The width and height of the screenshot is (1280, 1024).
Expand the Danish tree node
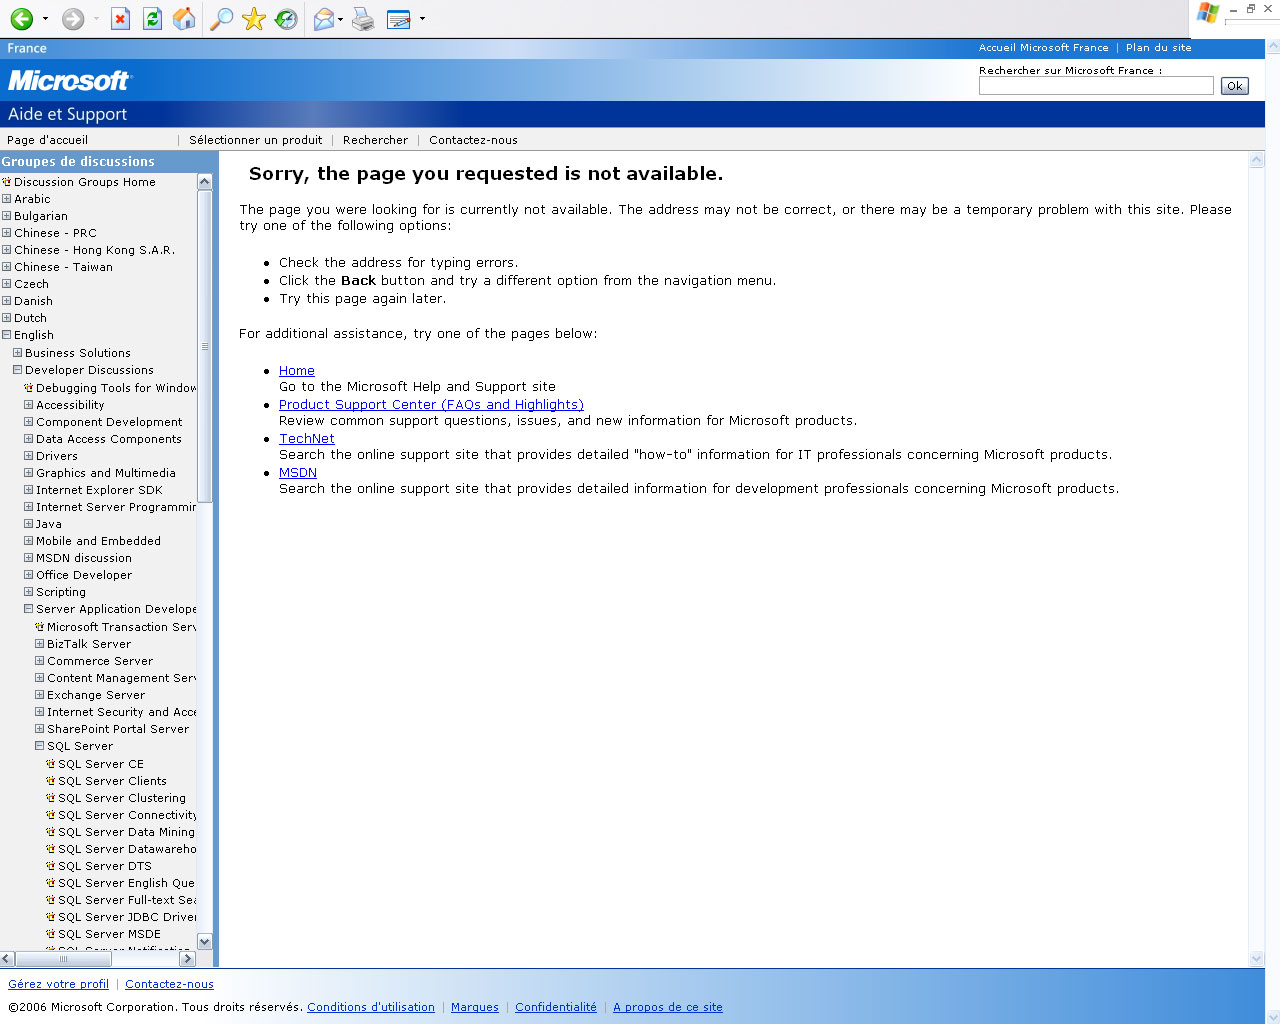coord(6,301)
